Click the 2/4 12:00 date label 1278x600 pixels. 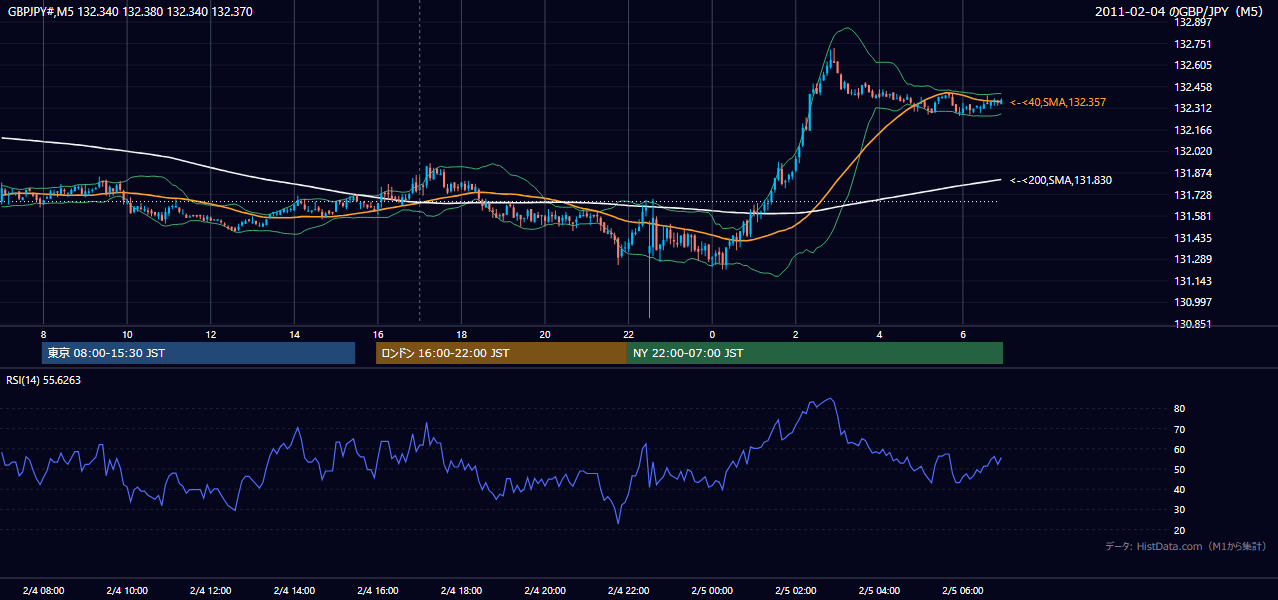pos(211,590)
